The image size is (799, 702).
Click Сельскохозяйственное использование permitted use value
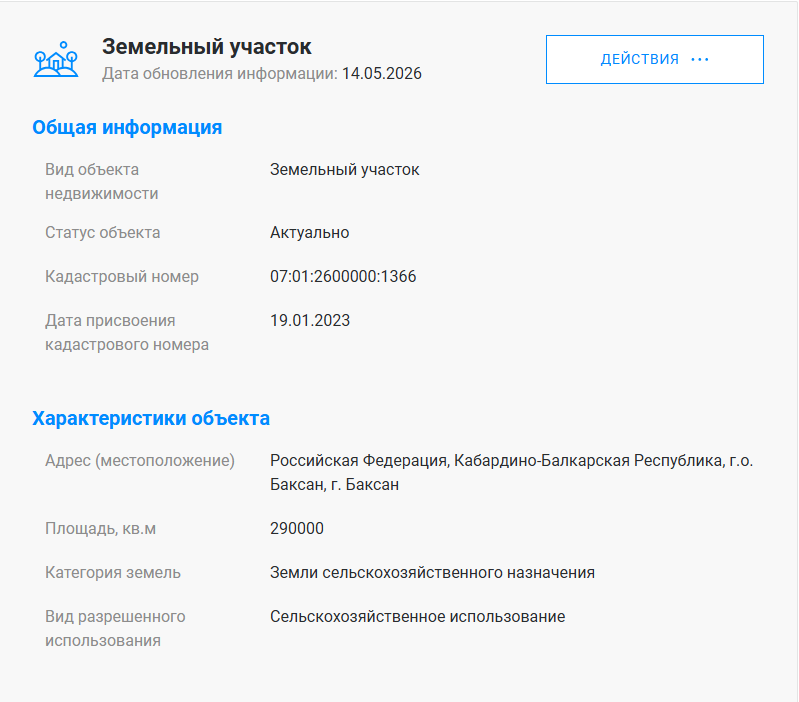[x=417, y=616]
